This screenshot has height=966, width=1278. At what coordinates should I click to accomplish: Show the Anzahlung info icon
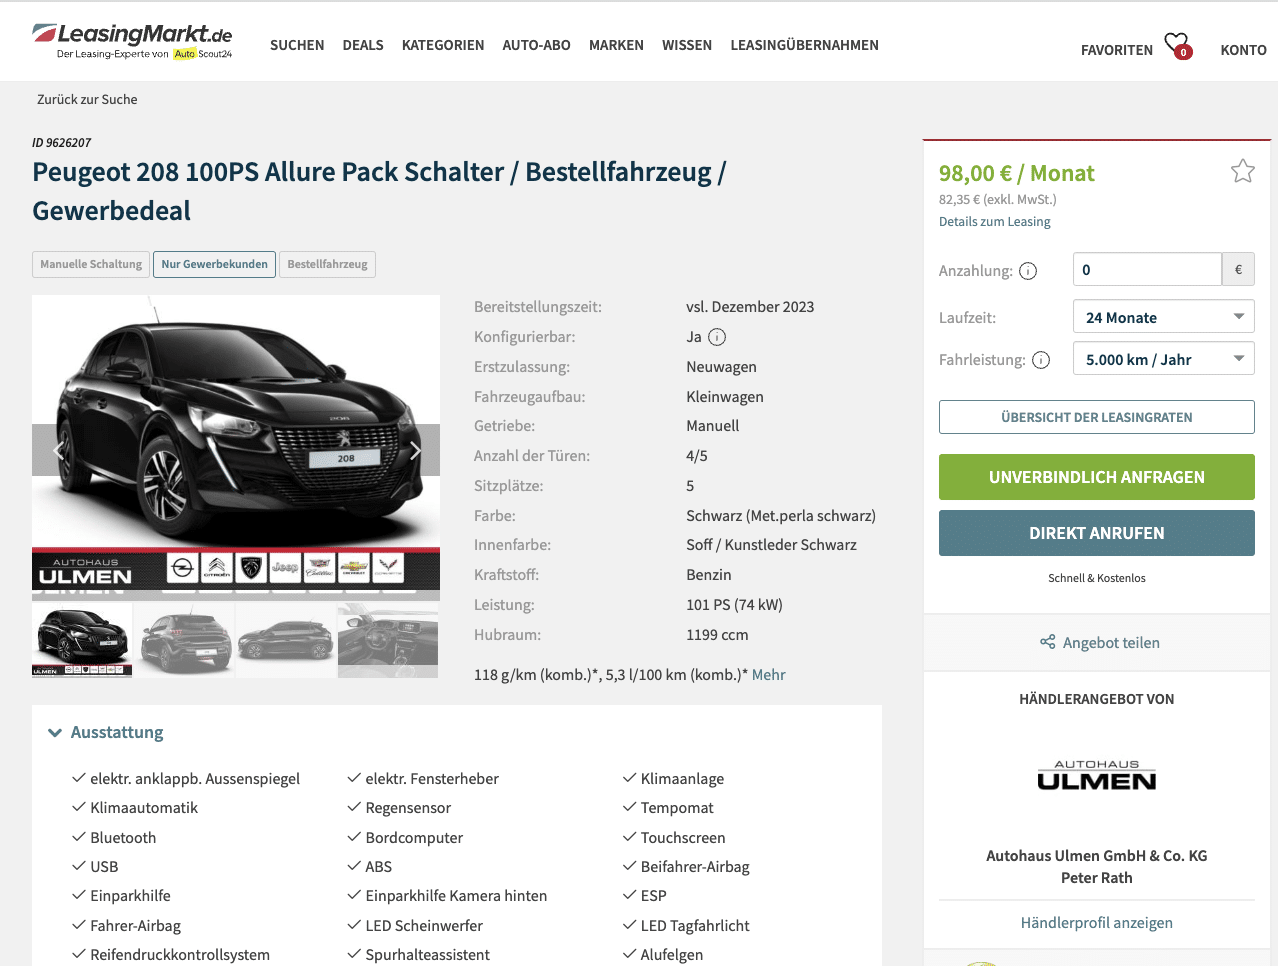pyautogui.click(x=1028, y=271)
